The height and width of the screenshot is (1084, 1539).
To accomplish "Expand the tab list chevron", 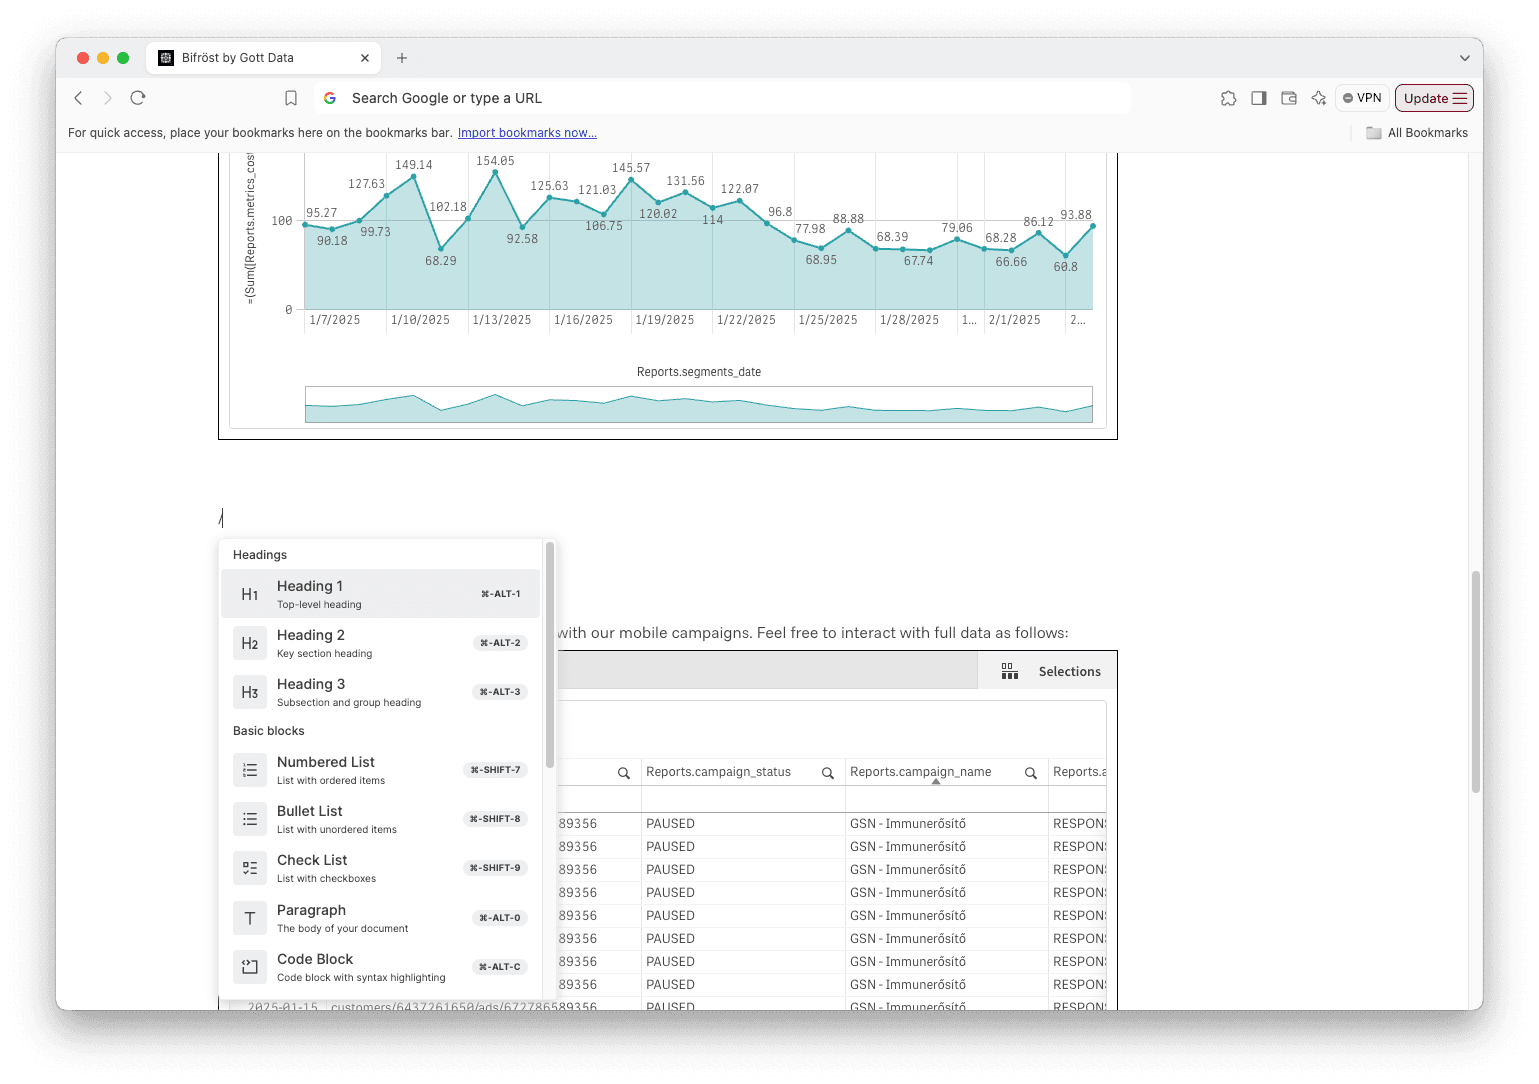I will pyautogui.click(x=1464, y=58).
